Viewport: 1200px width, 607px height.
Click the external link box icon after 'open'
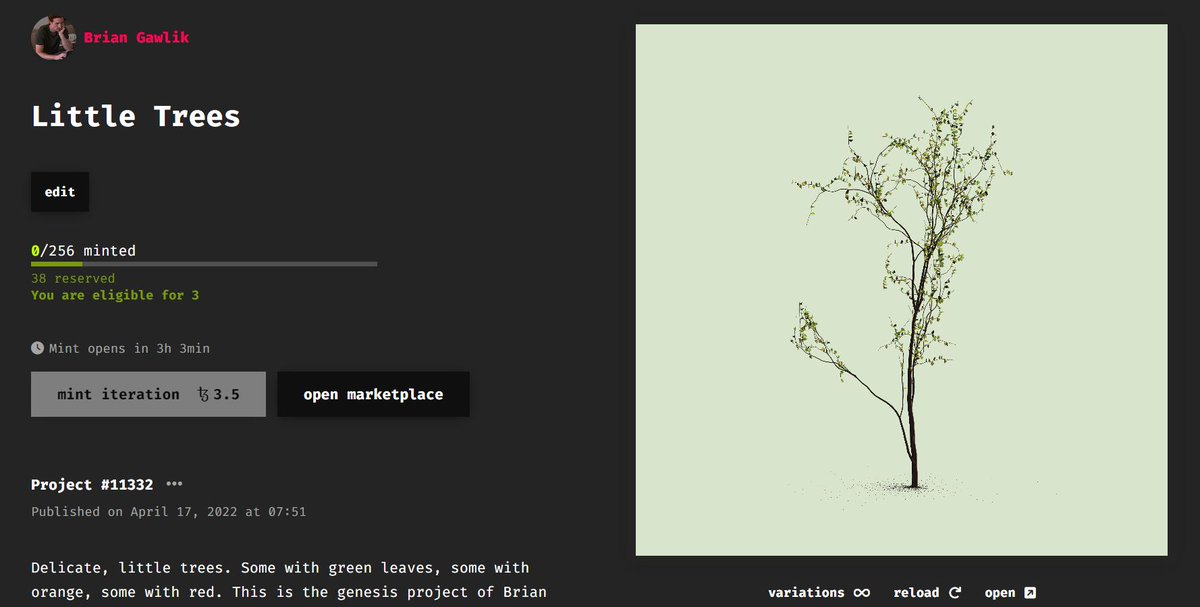[x=1030, y=591]
